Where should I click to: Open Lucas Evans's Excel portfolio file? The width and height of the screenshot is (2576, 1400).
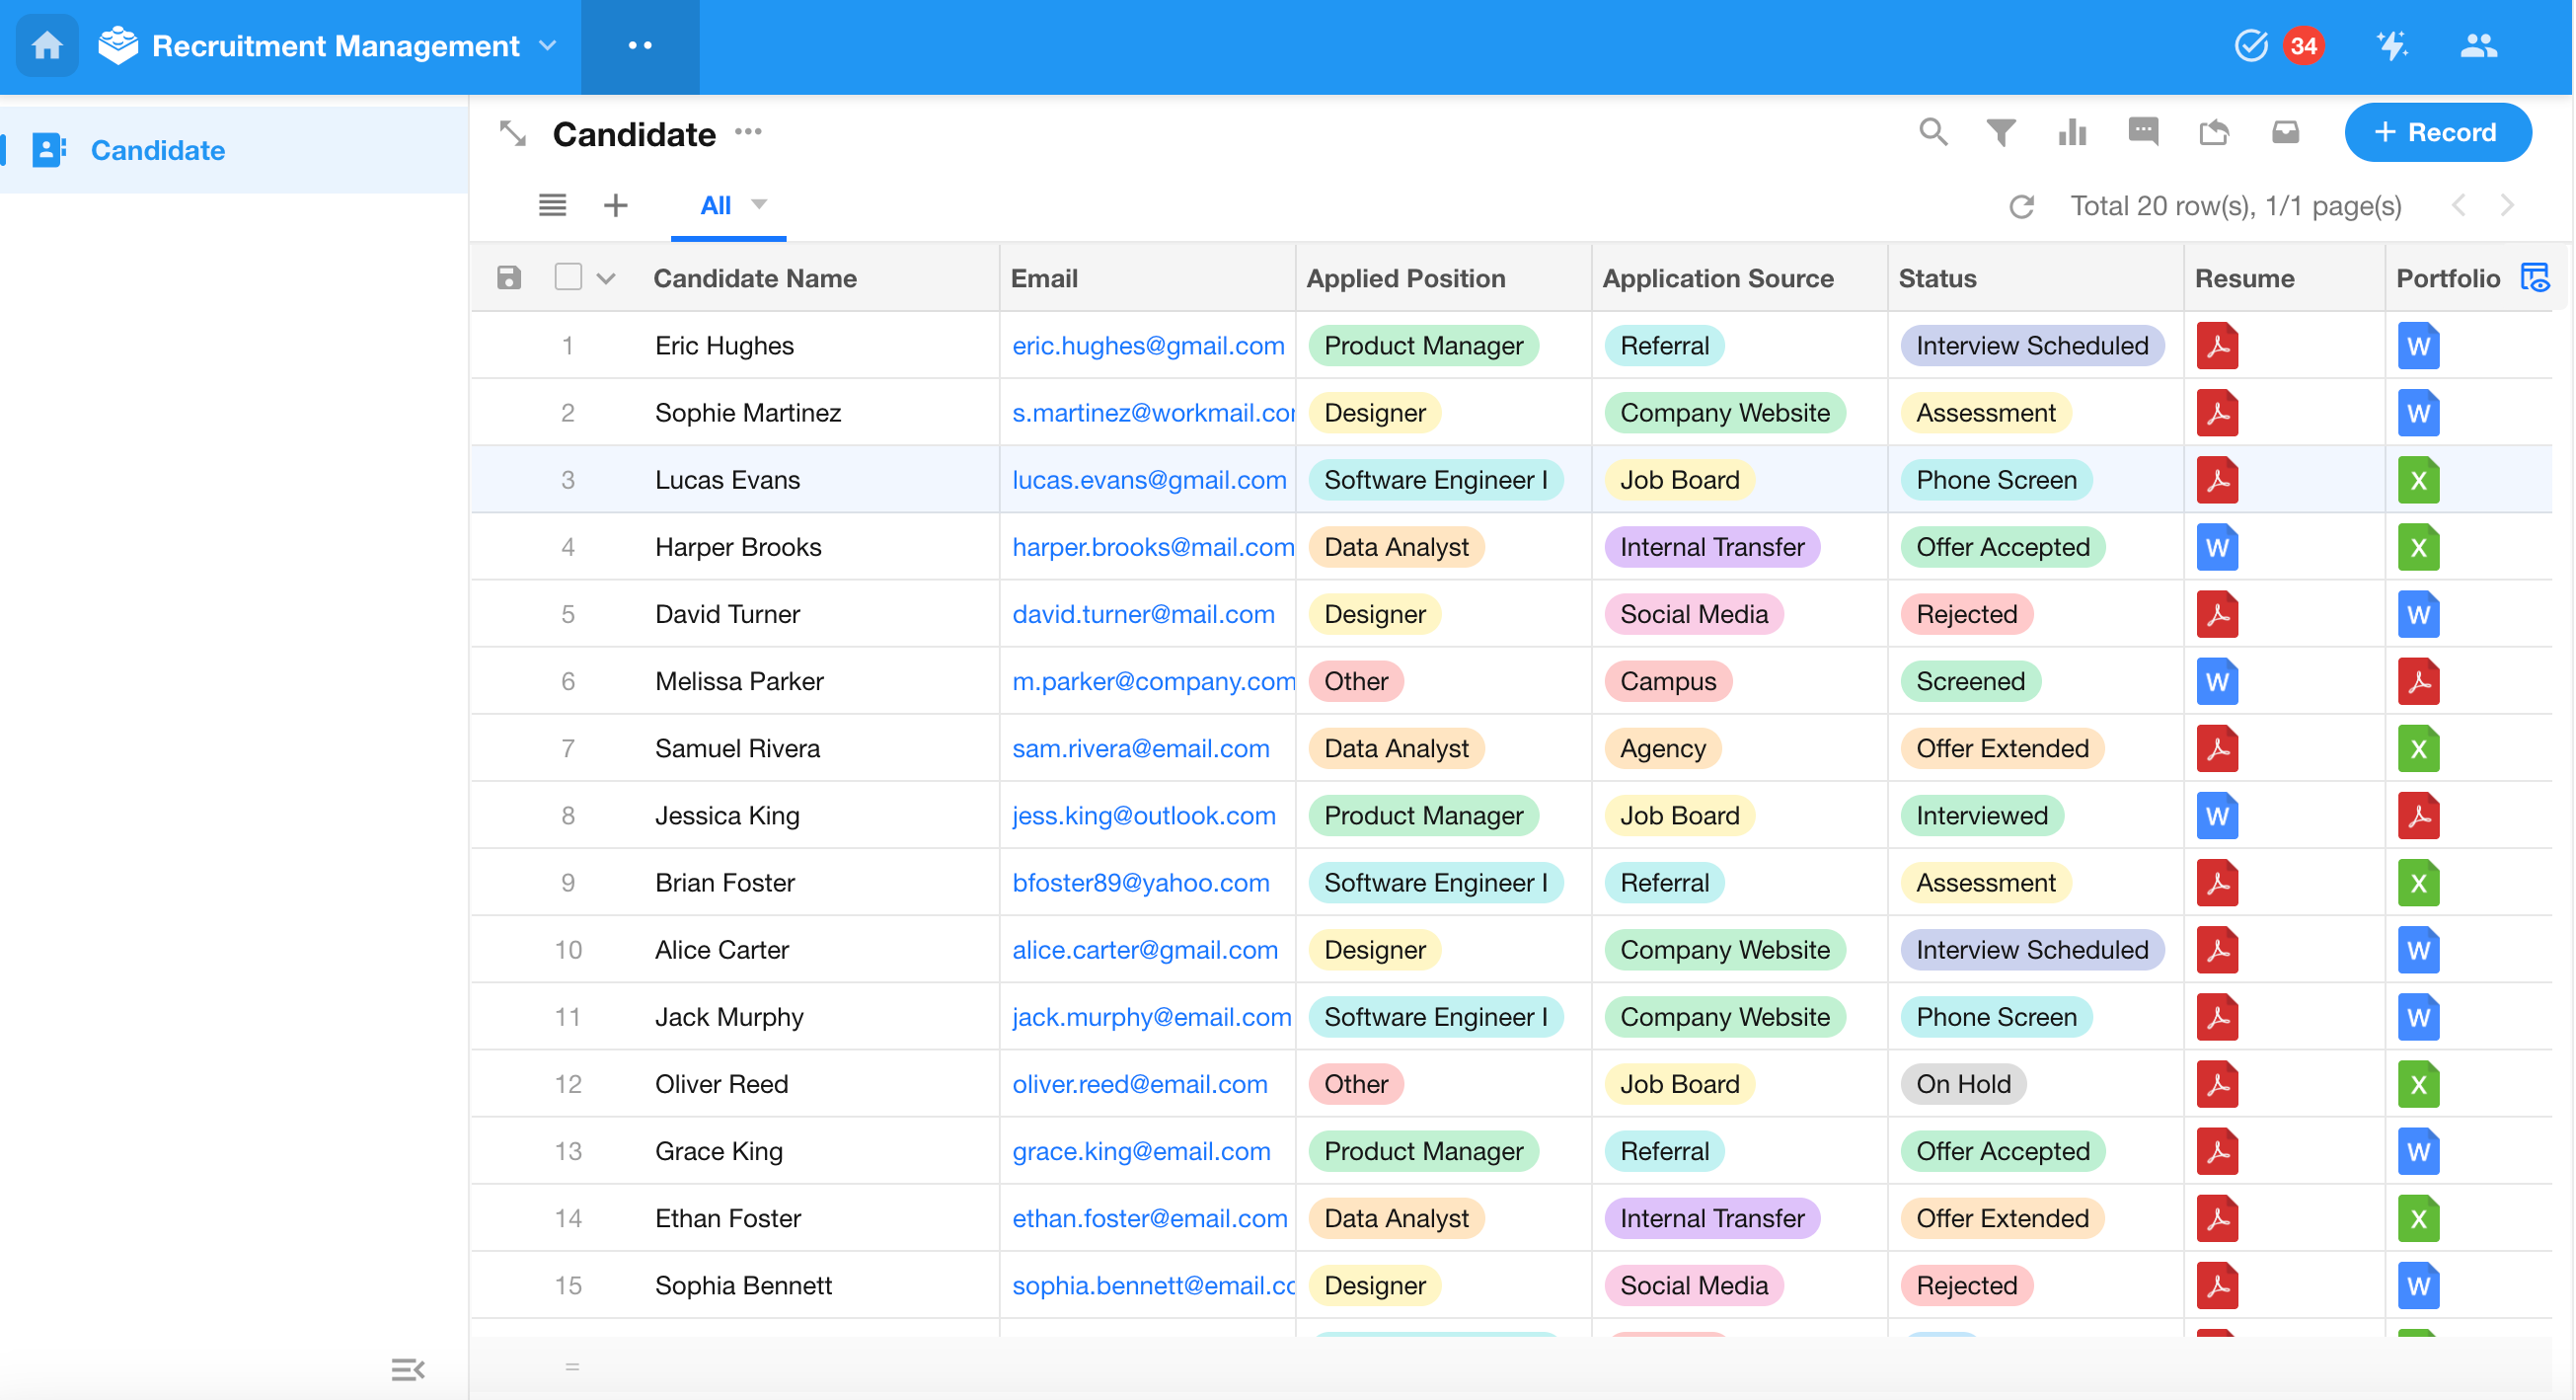(2418, 480)
